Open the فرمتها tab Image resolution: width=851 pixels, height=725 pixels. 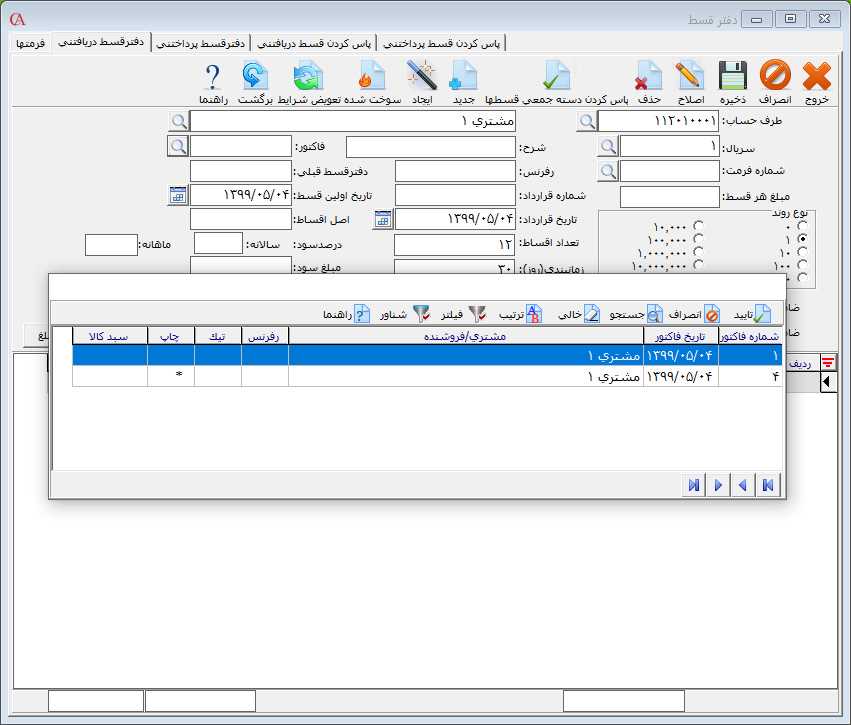[x=30, y=44]
